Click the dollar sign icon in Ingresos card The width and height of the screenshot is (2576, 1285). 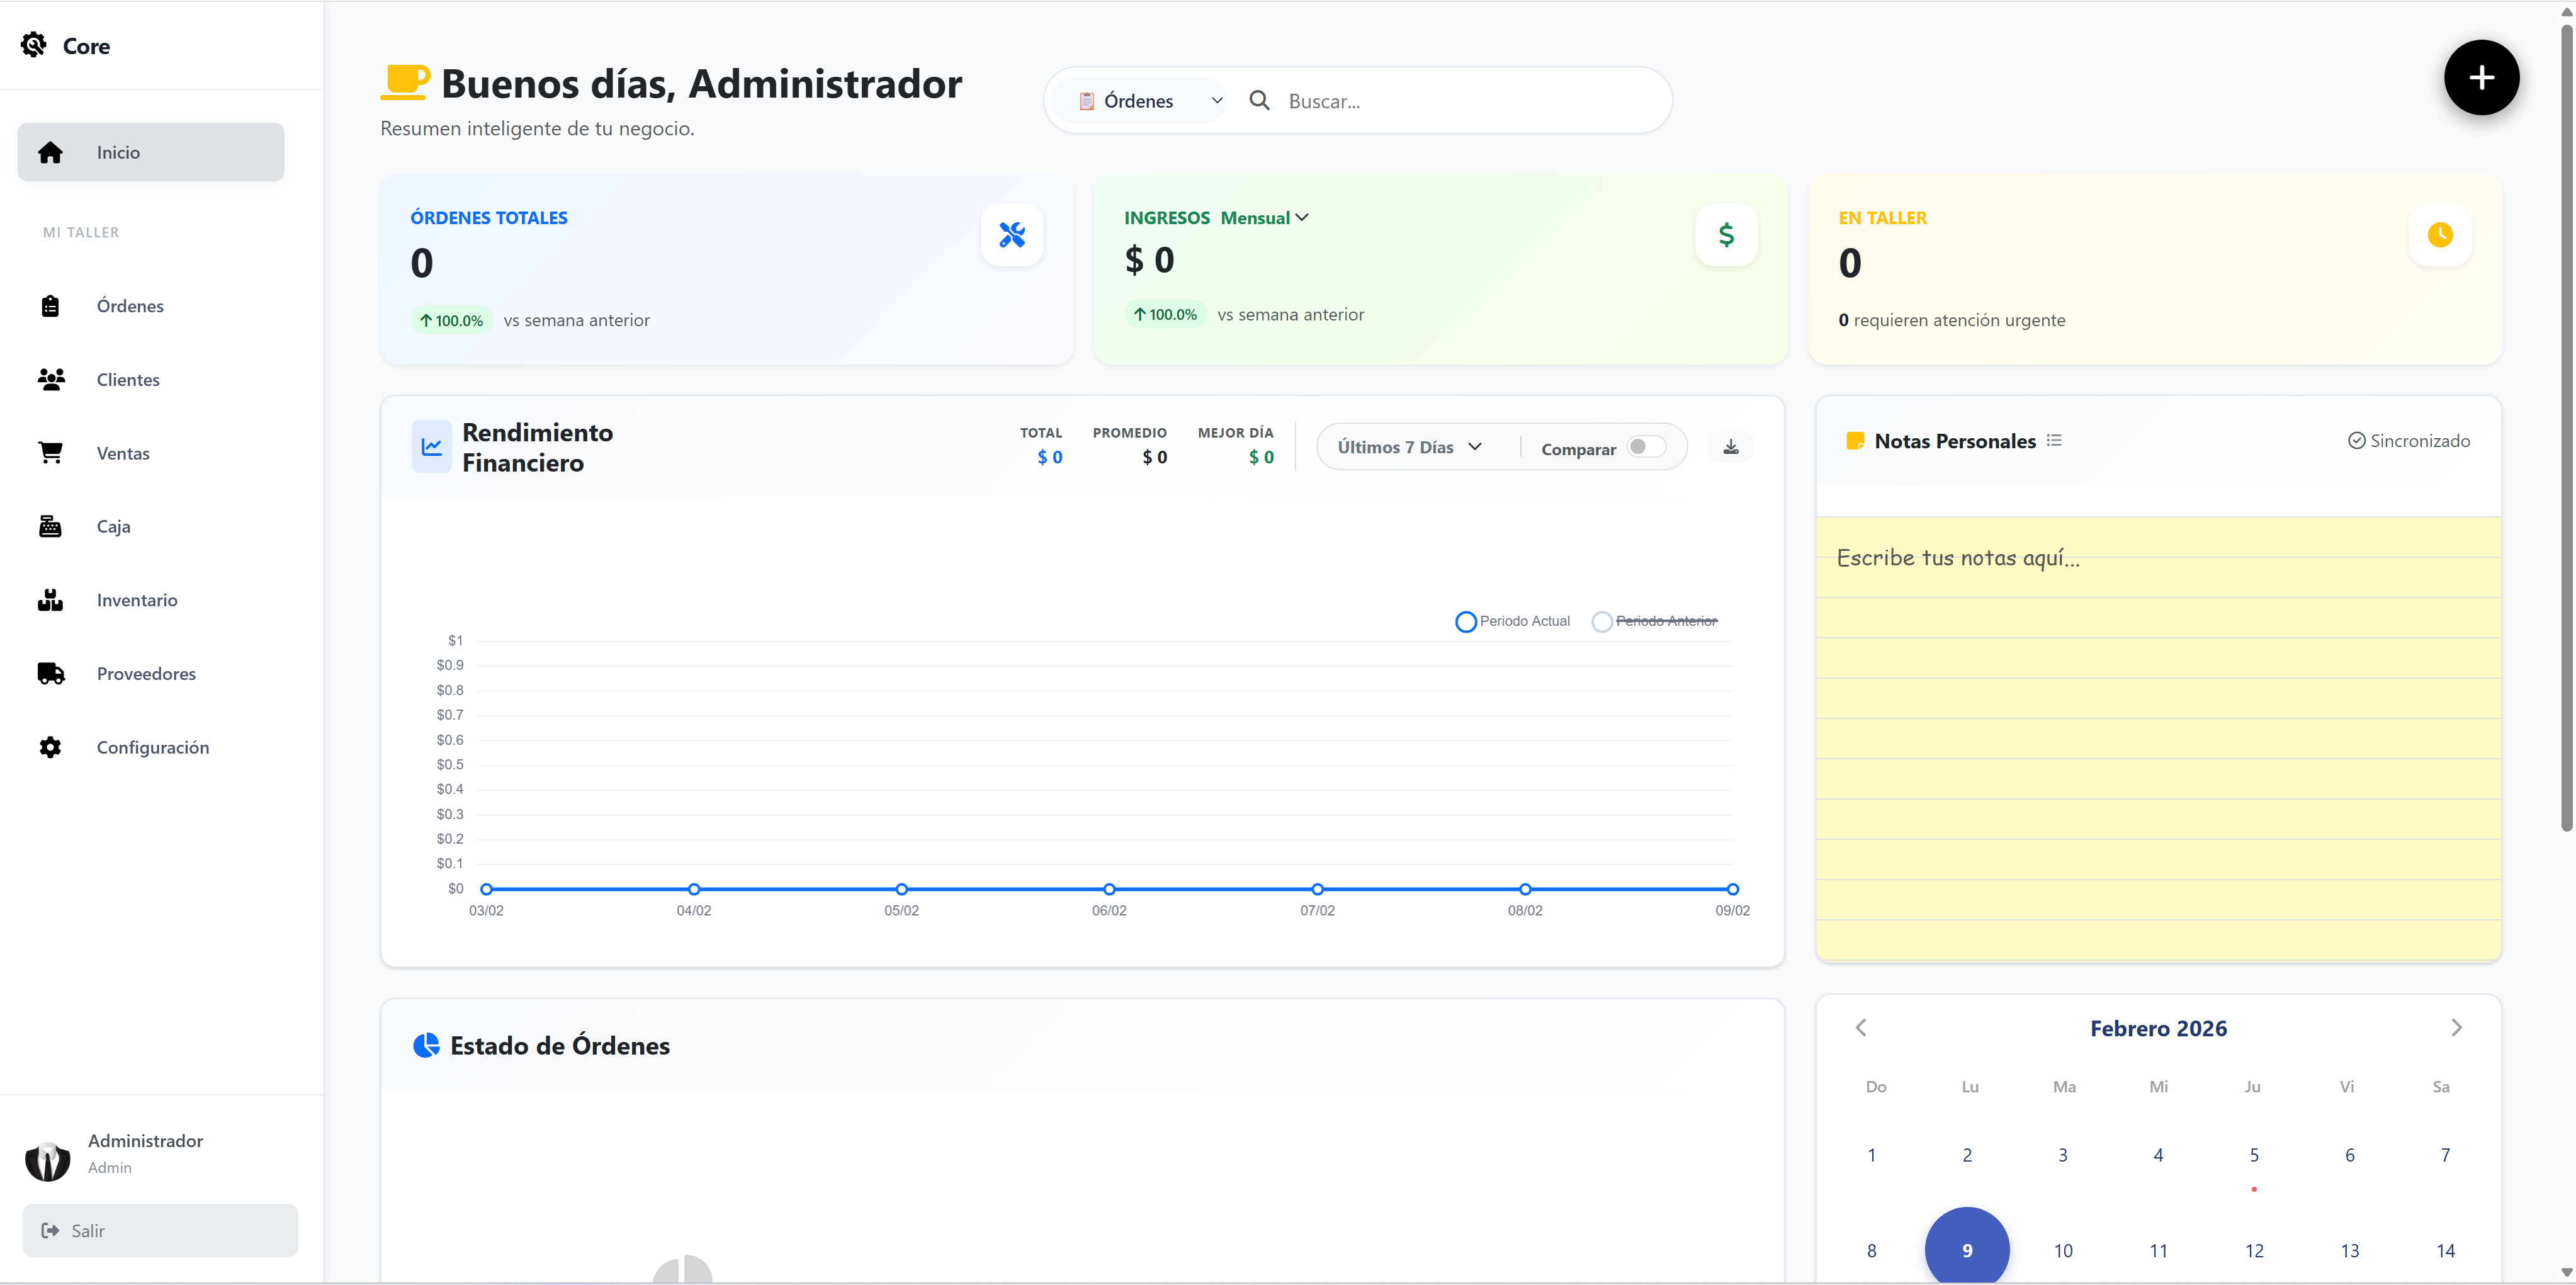[1726, 235]
